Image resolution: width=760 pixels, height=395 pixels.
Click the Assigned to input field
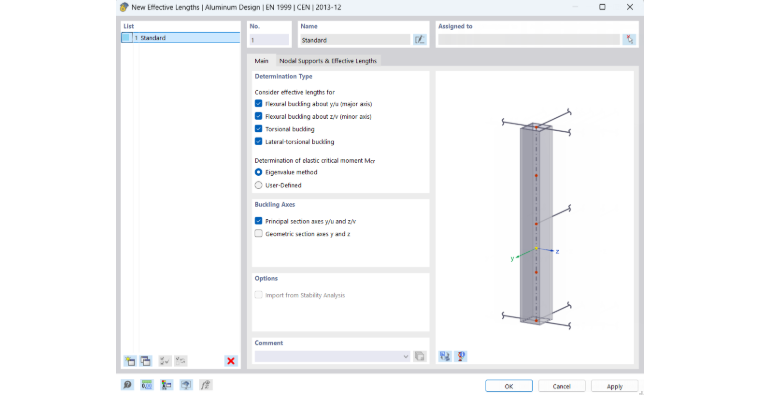tap(529, 40)
